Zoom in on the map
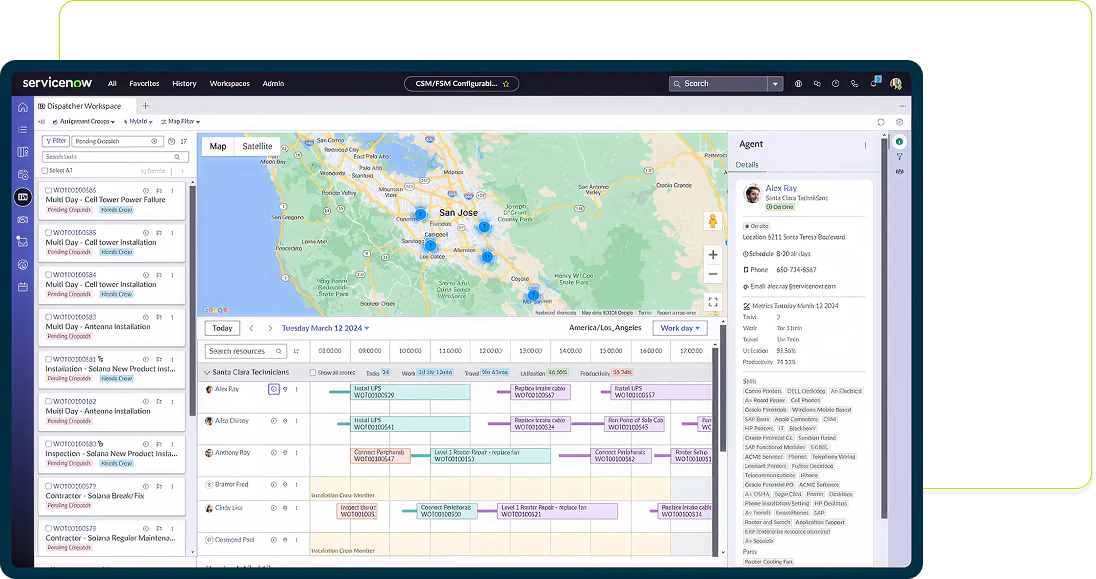1096x579 pixels. click(x=713, y=254)
